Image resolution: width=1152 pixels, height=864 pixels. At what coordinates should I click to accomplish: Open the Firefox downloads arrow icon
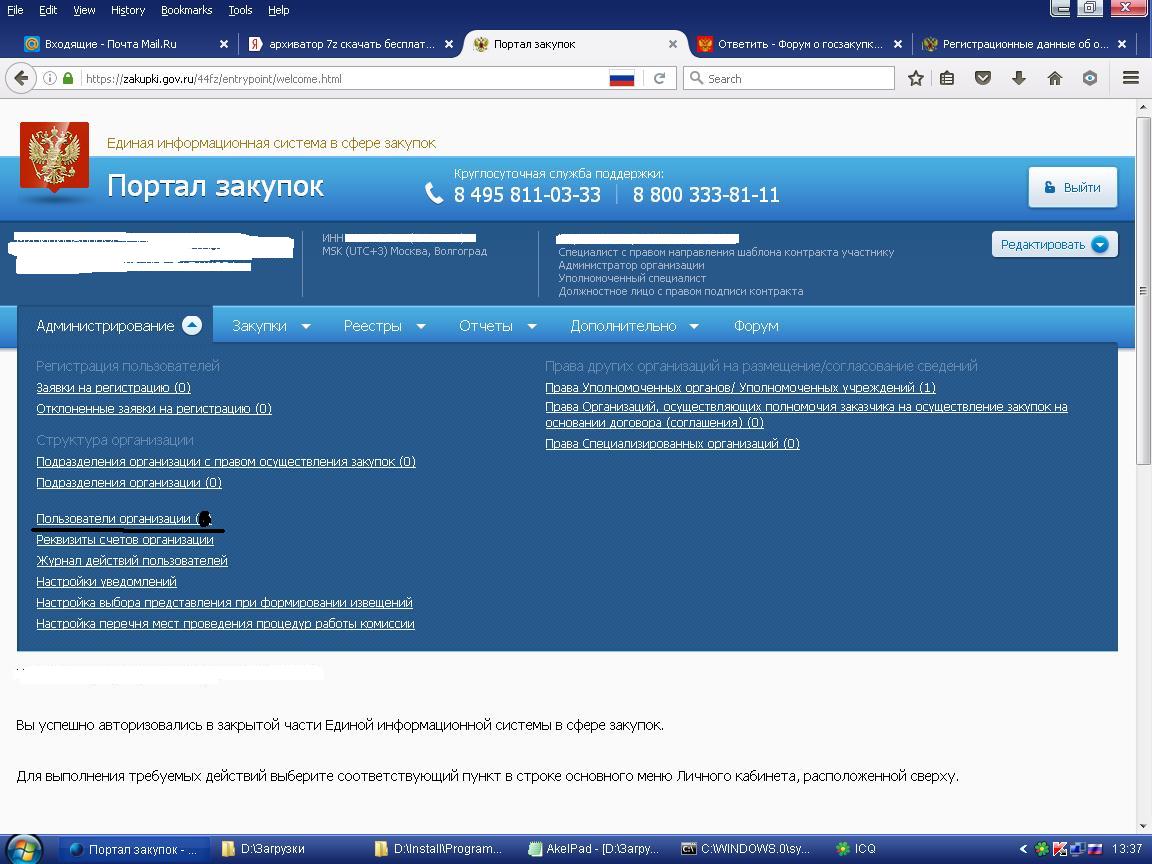pyautogui.click(x=1019, y=78)
